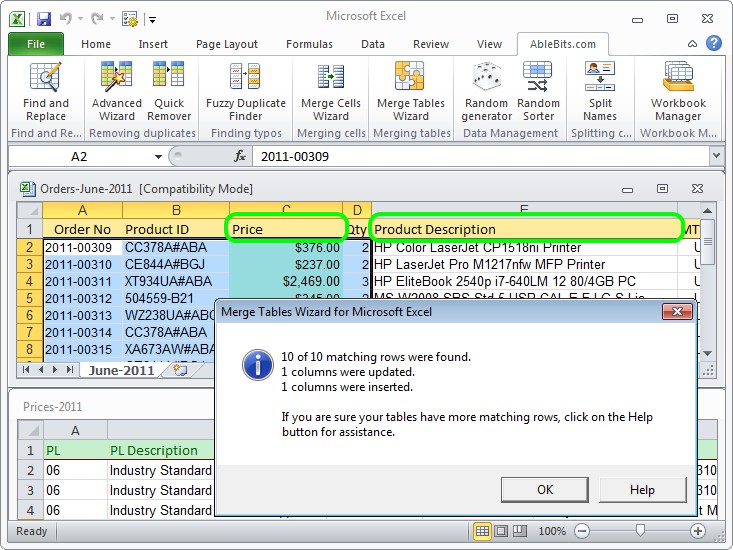Switch to Page Layout view in status bar
Viewport: 733px width, 550px height.
pyautogui.click(x=501, y=531)
